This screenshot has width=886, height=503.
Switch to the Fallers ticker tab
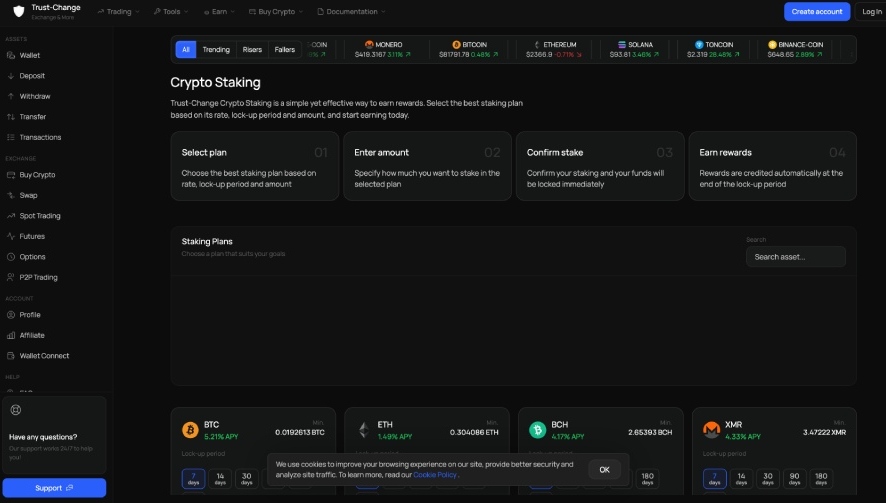point(285,50)
